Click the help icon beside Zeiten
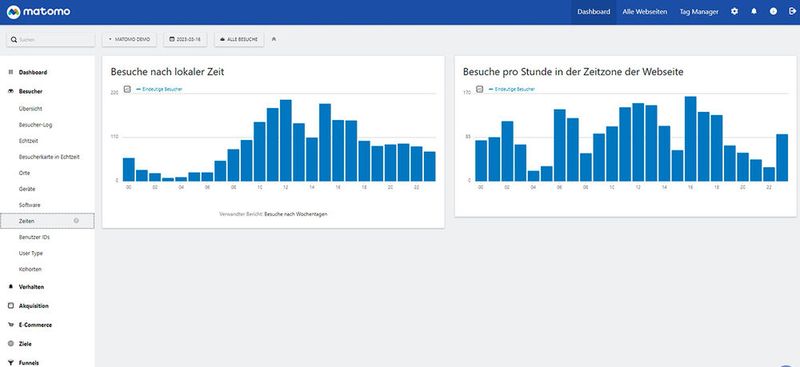The width and height of the screenshot is (800, 367). (76, 221)
